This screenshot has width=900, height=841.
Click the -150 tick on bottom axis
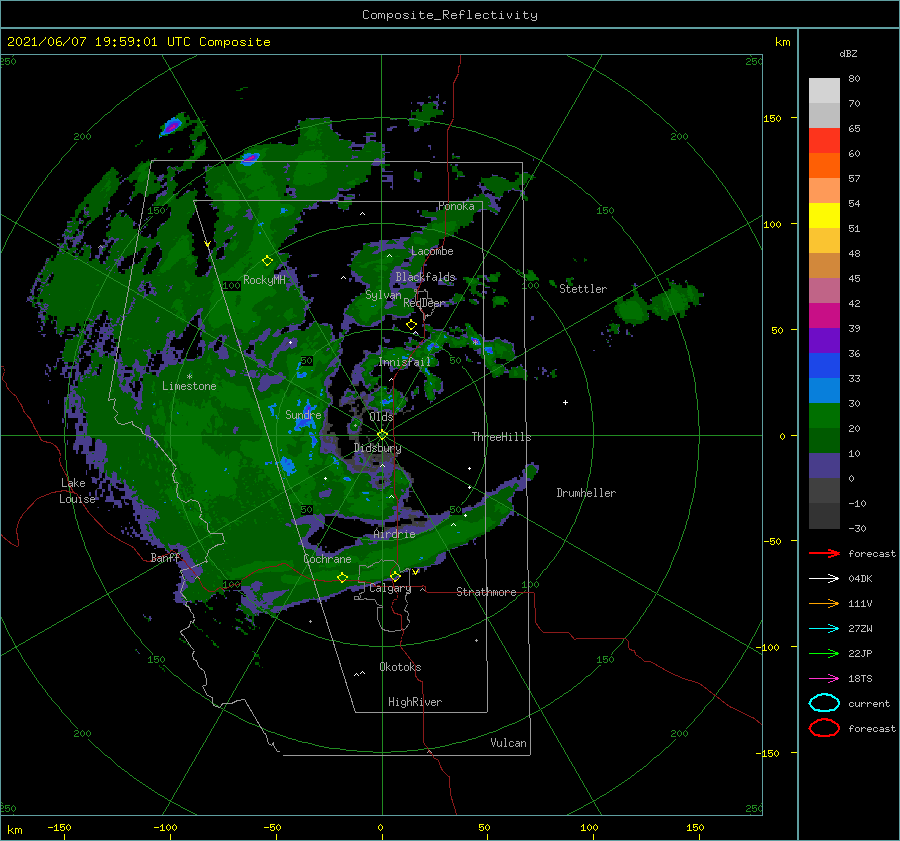59,827
